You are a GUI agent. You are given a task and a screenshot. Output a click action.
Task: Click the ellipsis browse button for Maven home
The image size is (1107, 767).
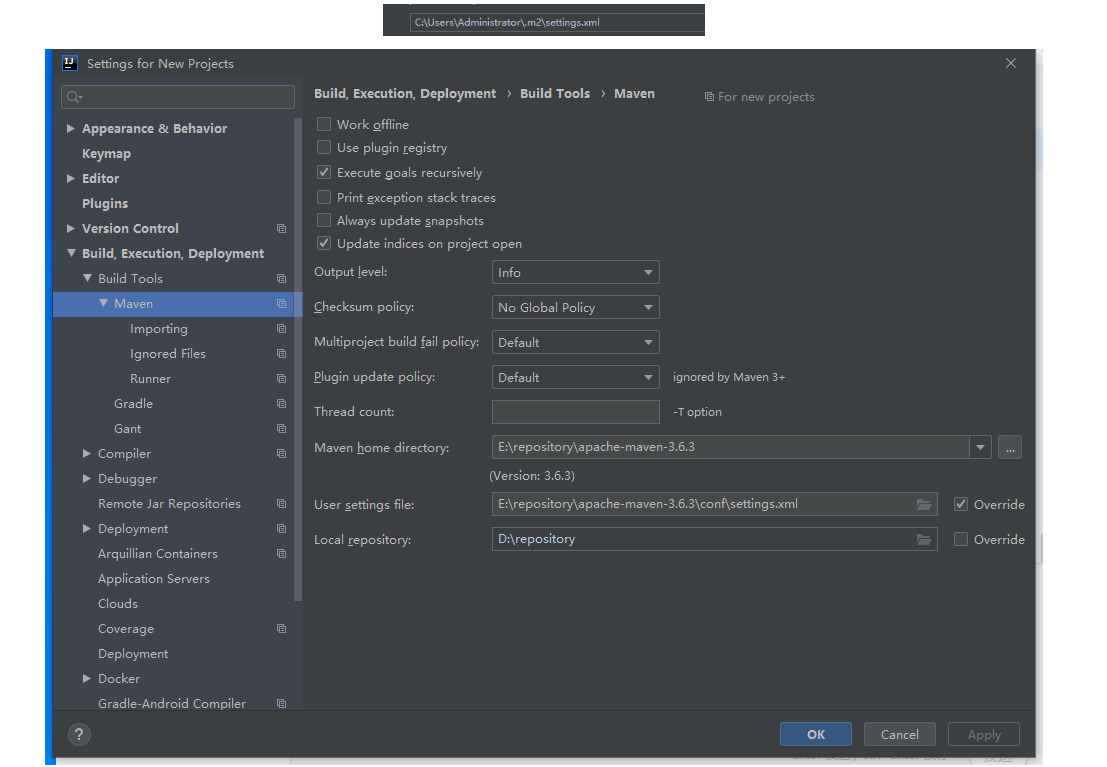click(1010, 448)
